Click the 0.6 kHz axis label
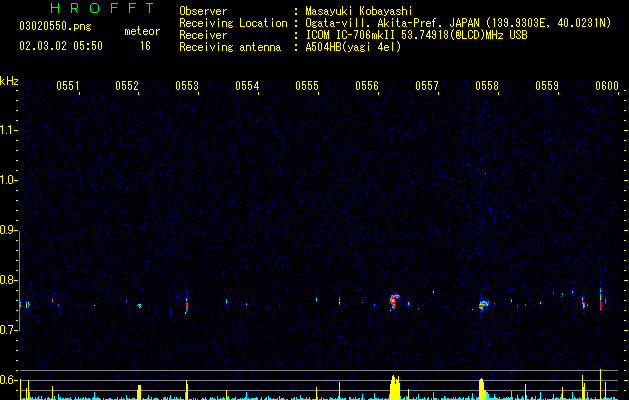The width and height of the screenshot is (629, 400). click(8, 380)
